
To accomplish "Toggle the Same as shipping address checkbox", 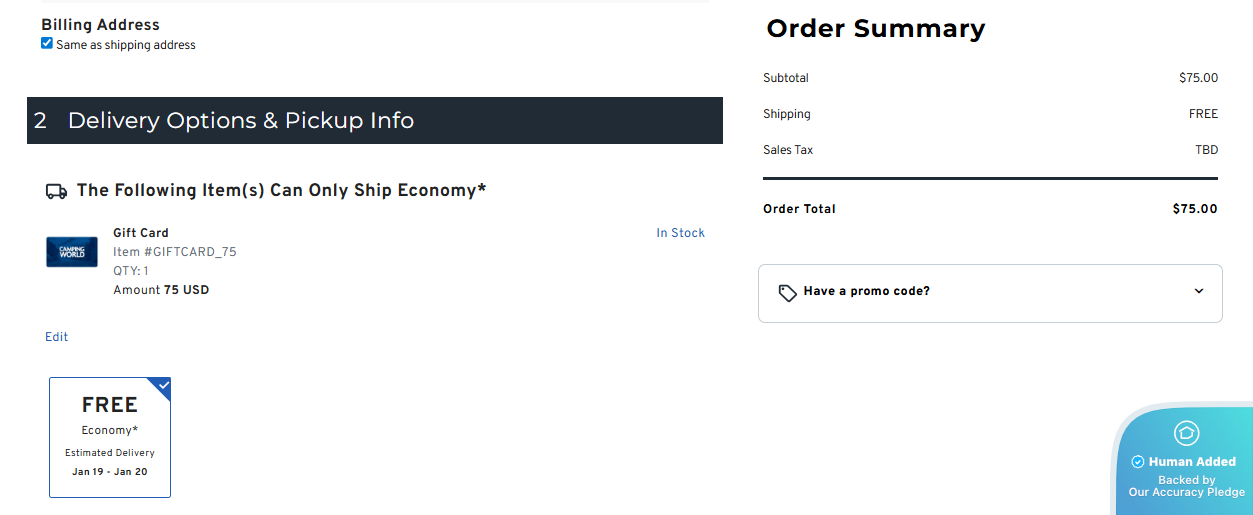I will [x=47, y=44].
